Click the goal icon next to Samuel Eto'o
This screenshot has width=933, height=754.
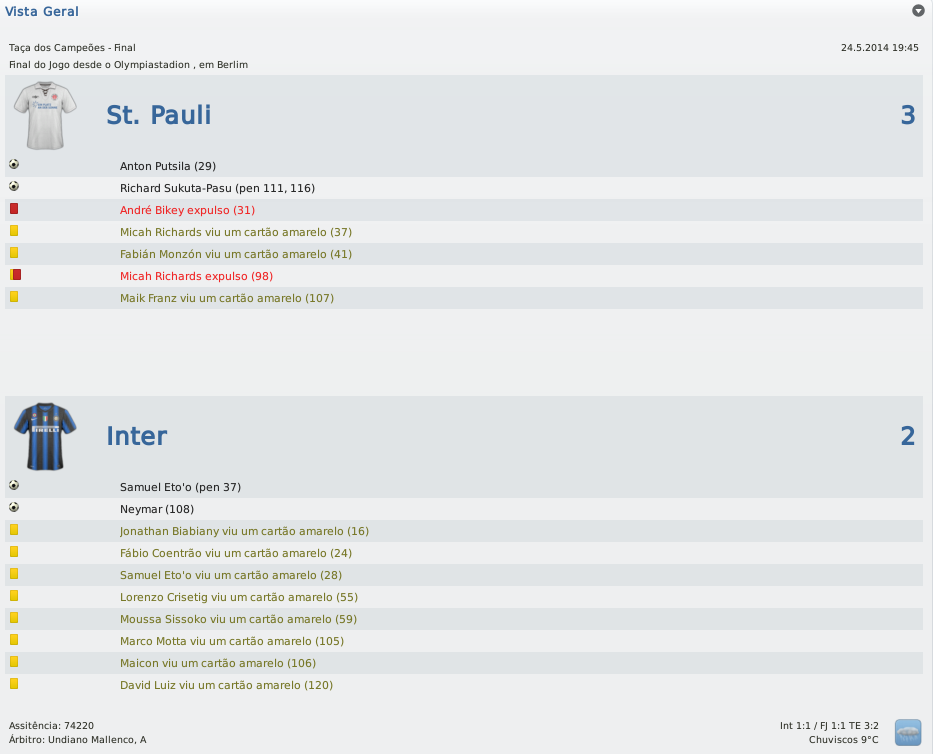click(14, 486)
